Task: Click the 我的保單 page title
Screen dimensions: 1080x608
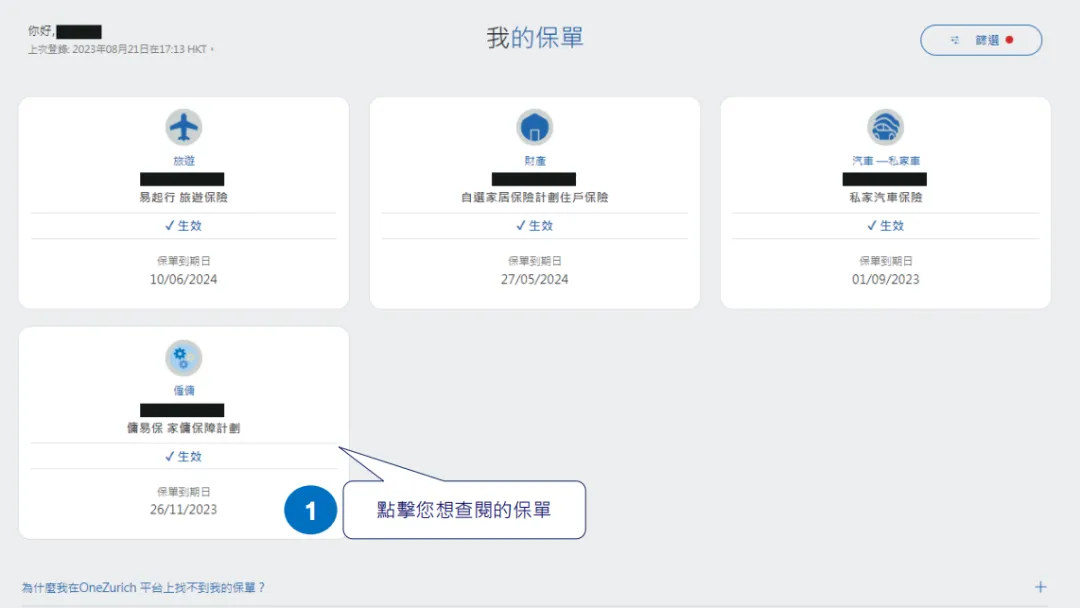Action: point(535,38)
